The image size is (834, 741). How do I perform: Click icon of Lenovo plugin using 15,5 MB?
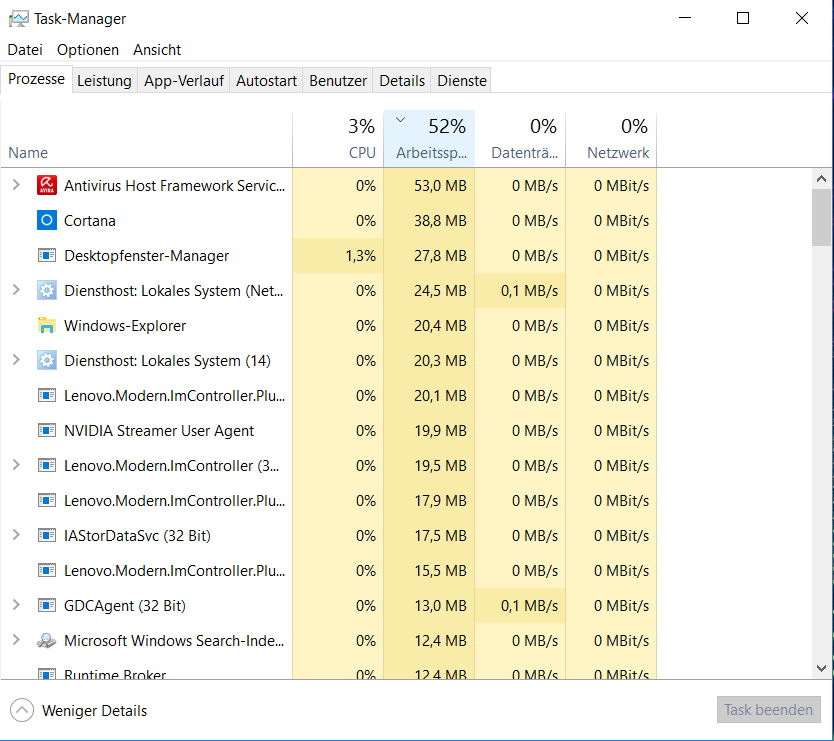coord(47,570)
